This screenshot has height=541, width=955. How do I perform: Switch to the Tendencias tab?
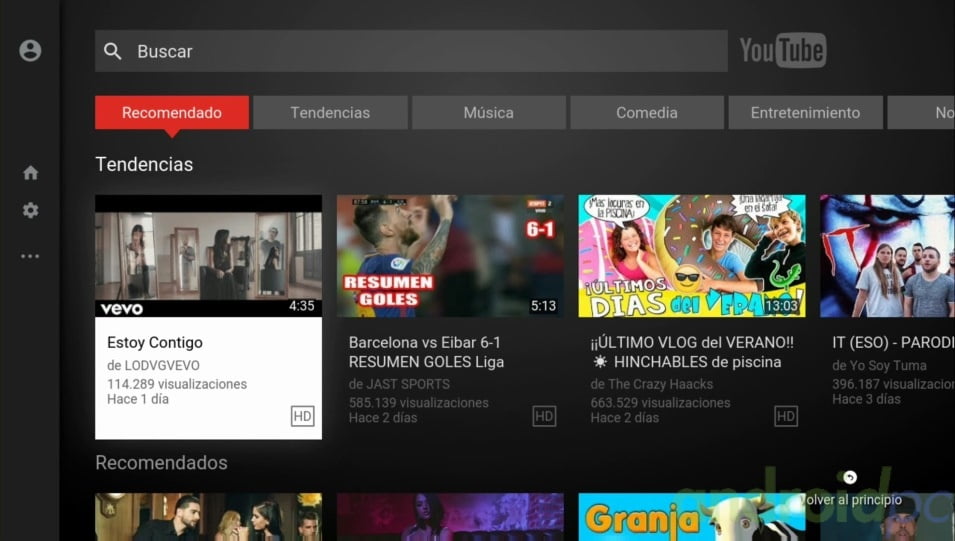pos(330,113)
